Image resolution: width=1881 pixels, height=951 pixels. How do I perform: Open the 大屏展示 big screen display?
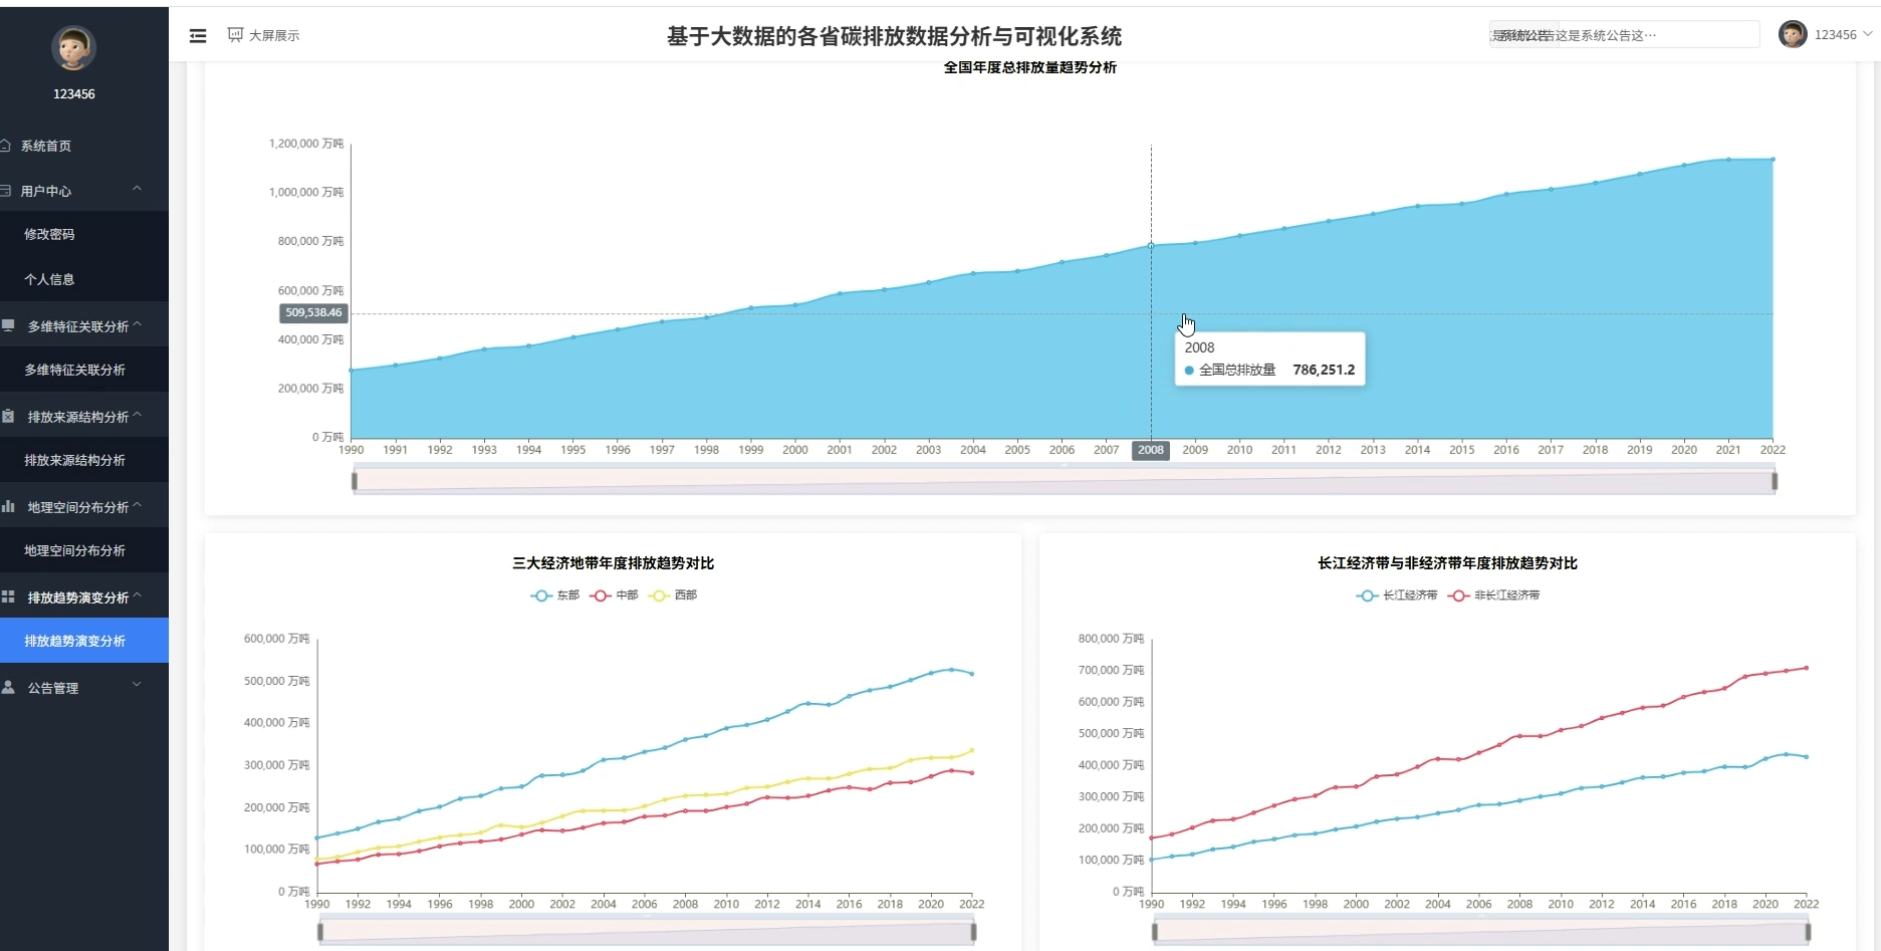point(264,35)
